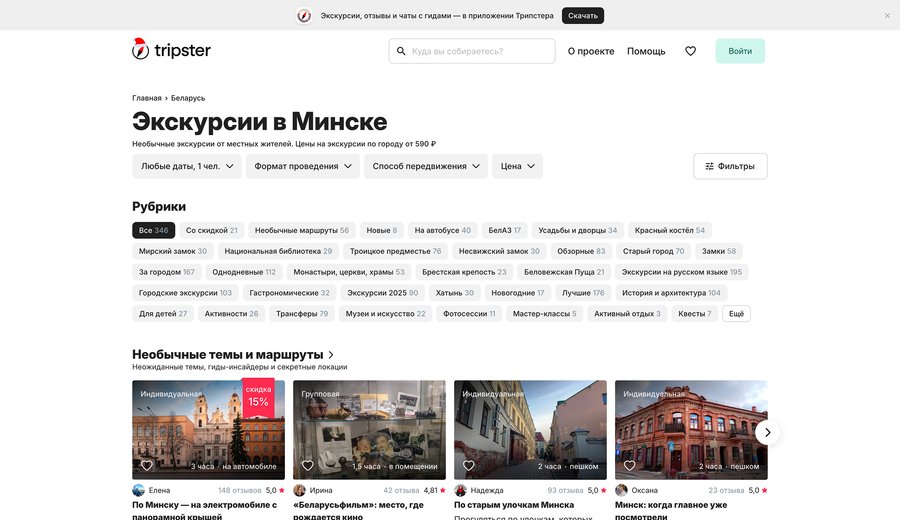Close the app promo banner
900x520 pixels.
(x=887, y=15)
